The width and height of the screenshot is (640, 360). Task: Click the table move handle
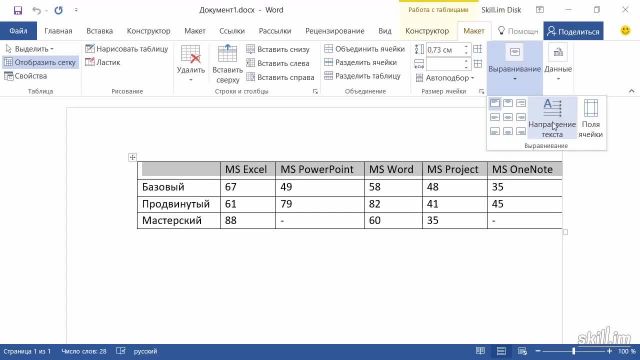pyautogui.click(x=132, y=157)
